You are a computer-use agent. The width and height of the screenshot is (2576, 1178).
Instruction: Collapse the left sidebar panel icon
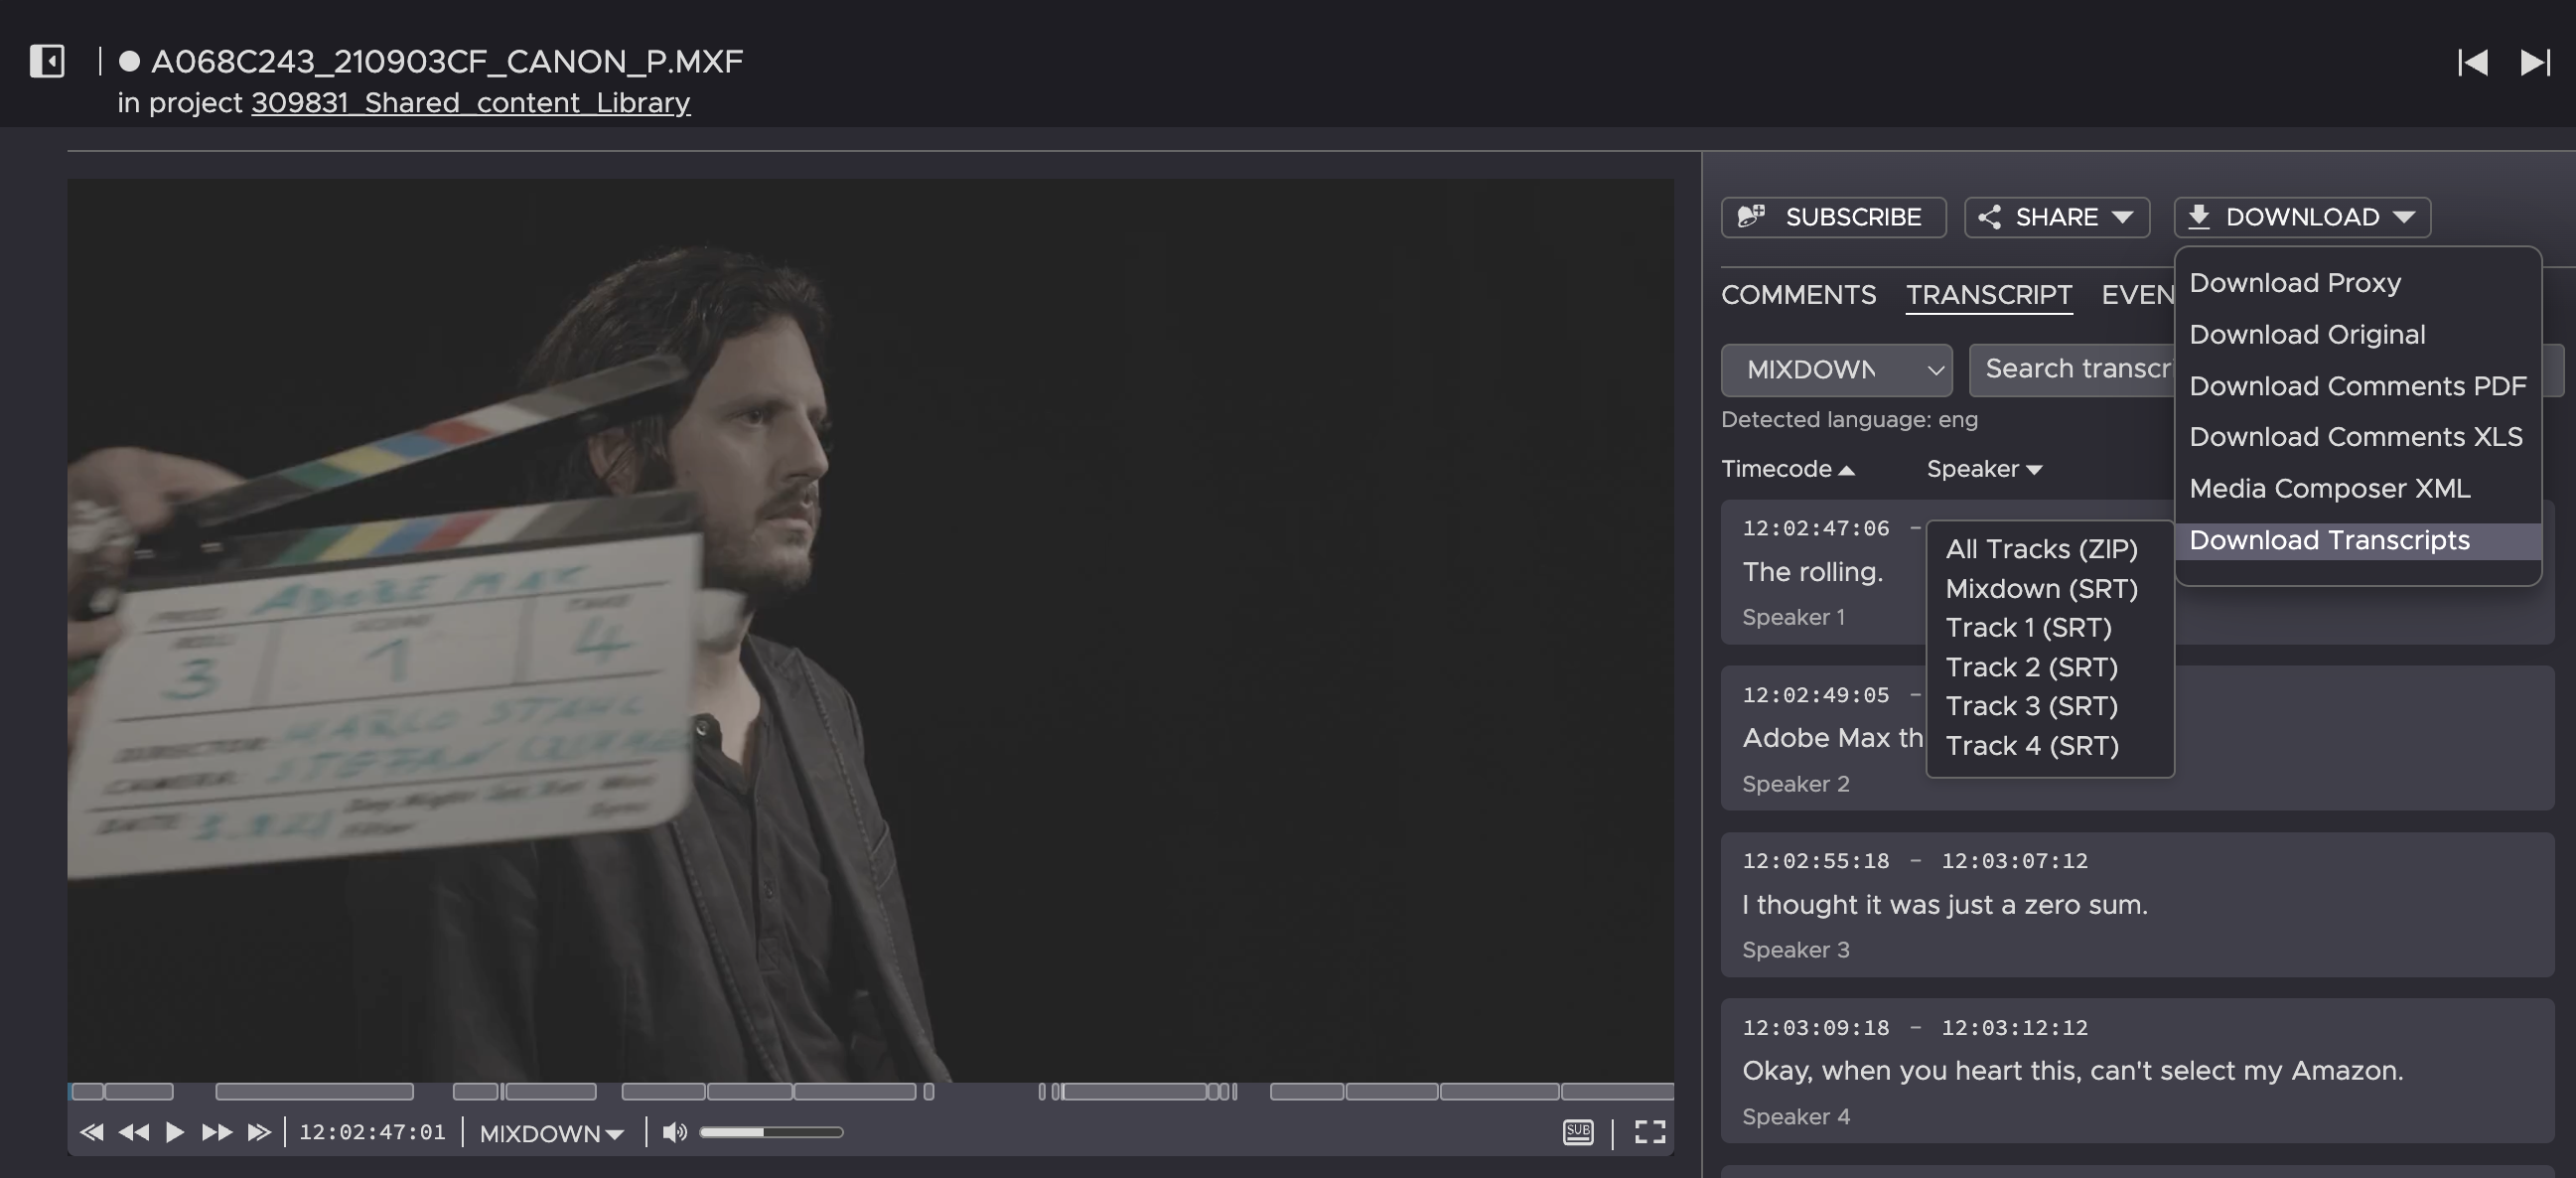[47, 61]
